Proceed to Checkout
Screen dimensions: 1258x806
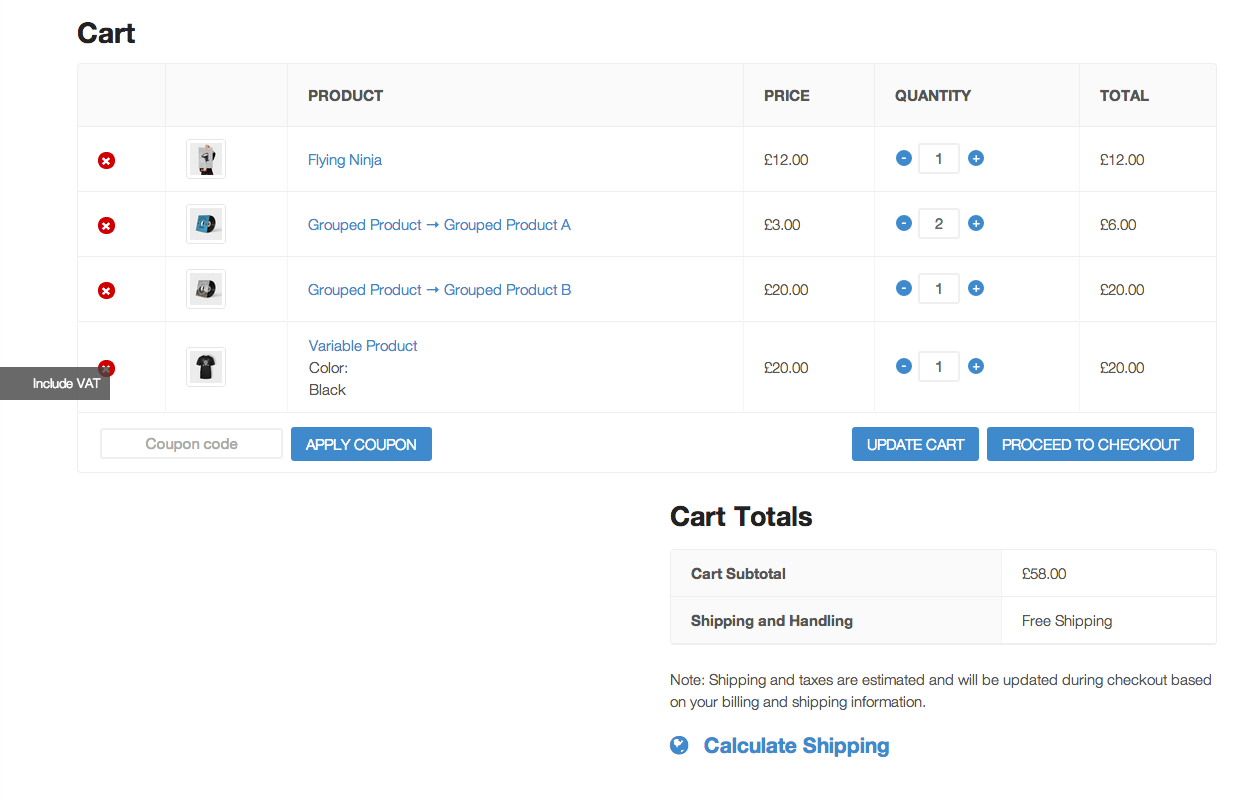pos(1090,444)
